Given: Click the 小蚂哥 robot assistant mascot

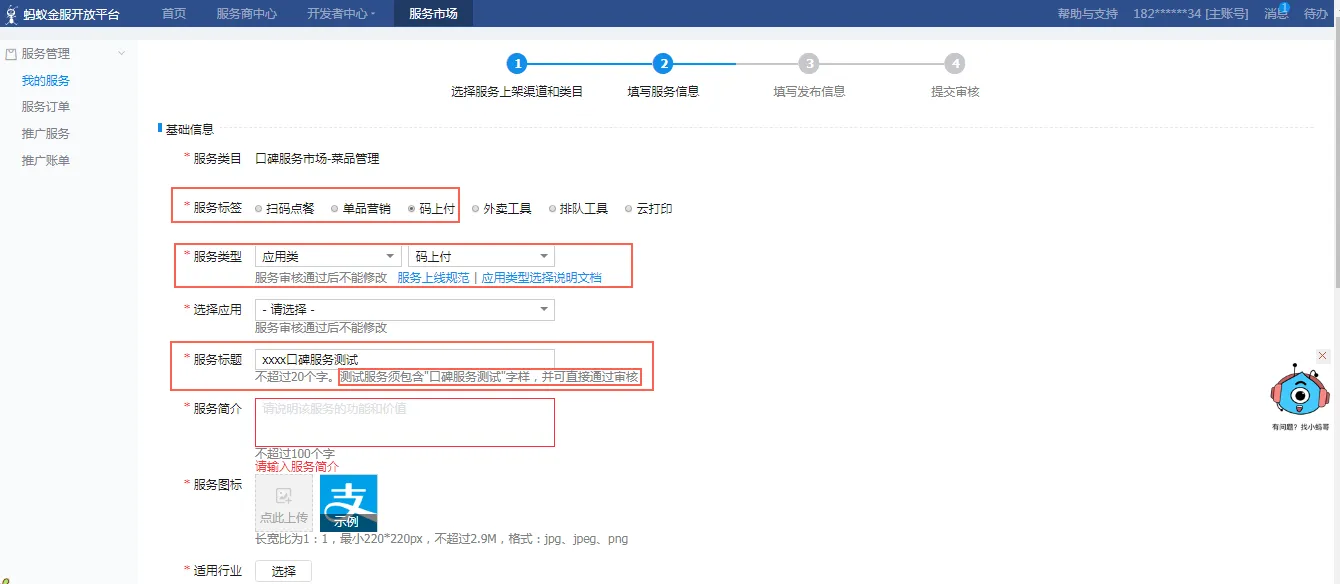Looking at the screenshot, I should (1300, 392).
